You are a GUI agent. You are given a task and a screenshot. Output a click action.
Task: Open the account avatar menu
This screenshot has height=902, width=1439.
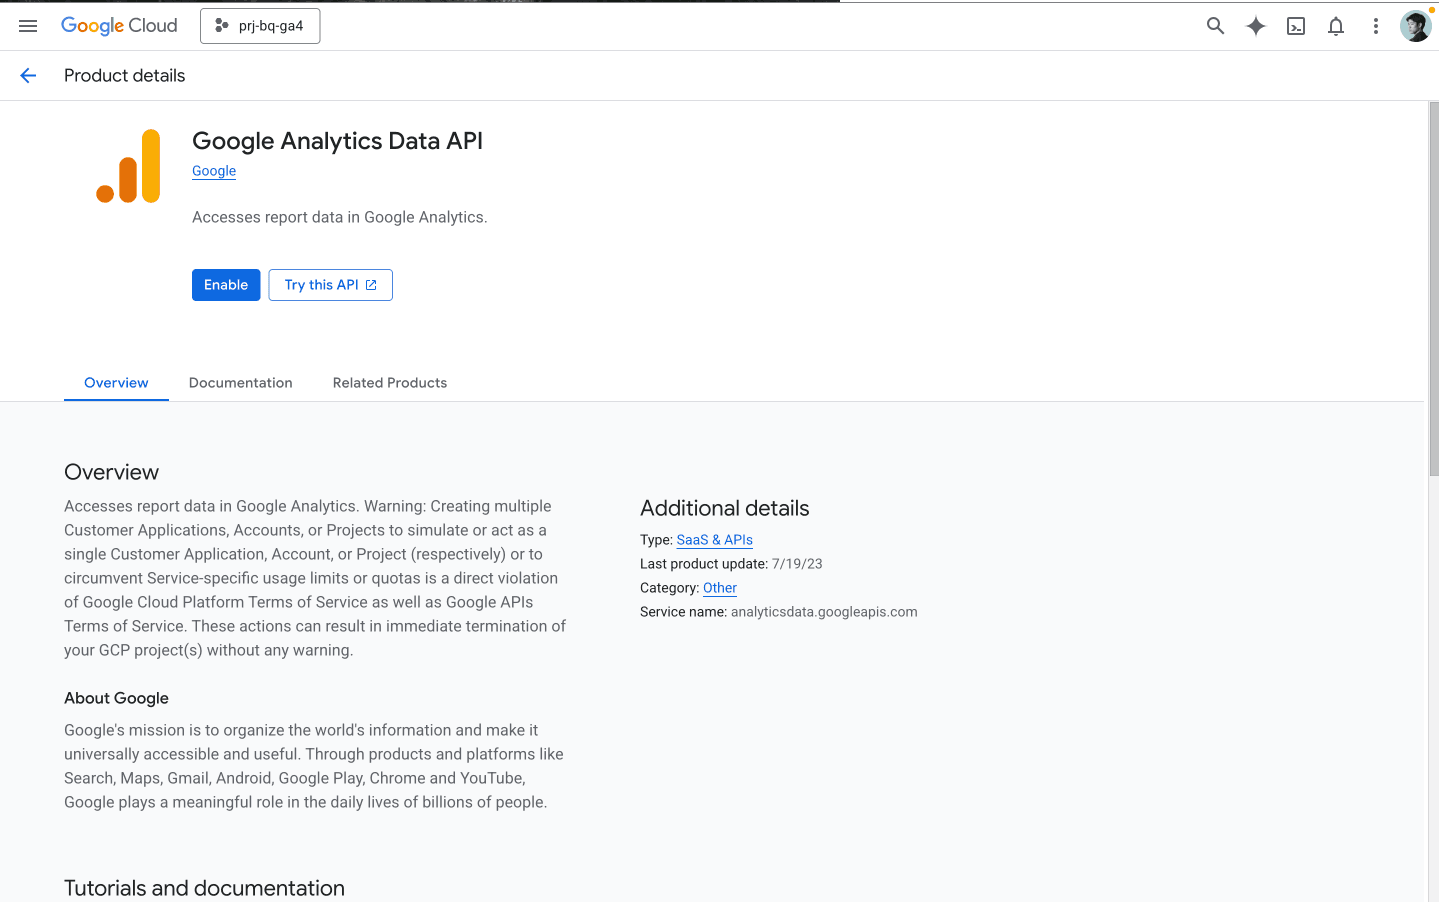[x=1415, y=26]
